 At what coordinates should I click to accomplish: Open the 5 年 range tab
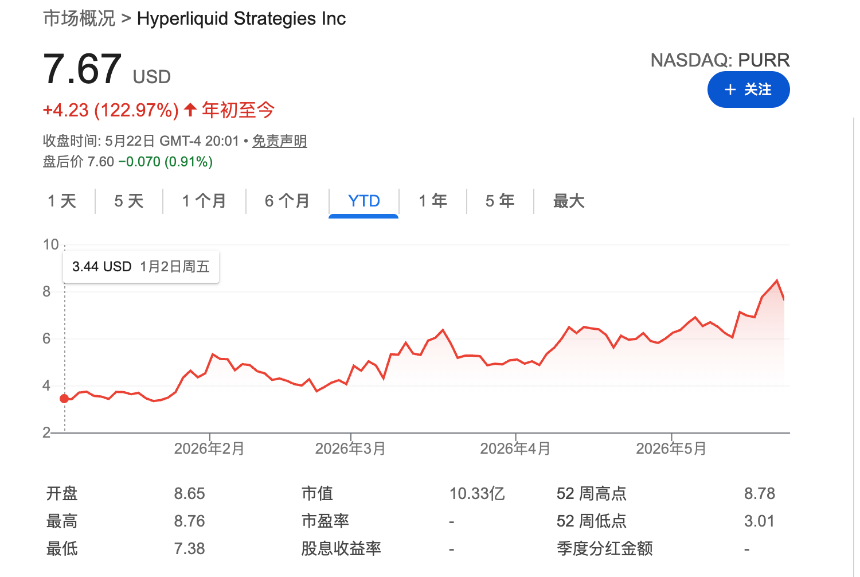(500, 201)
